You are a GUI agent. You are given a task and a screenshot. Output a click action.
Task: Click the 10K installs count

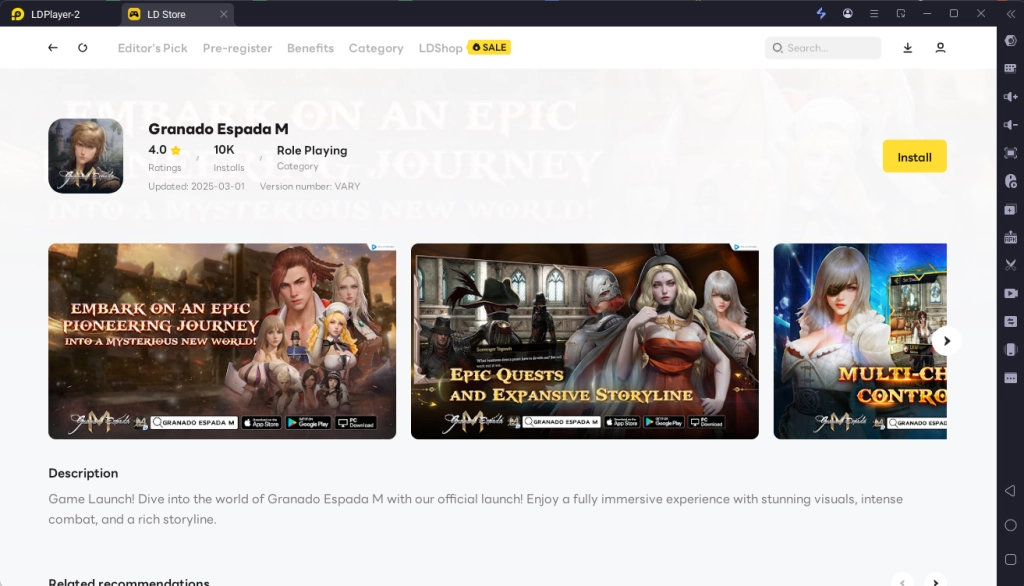click(224, 150)
